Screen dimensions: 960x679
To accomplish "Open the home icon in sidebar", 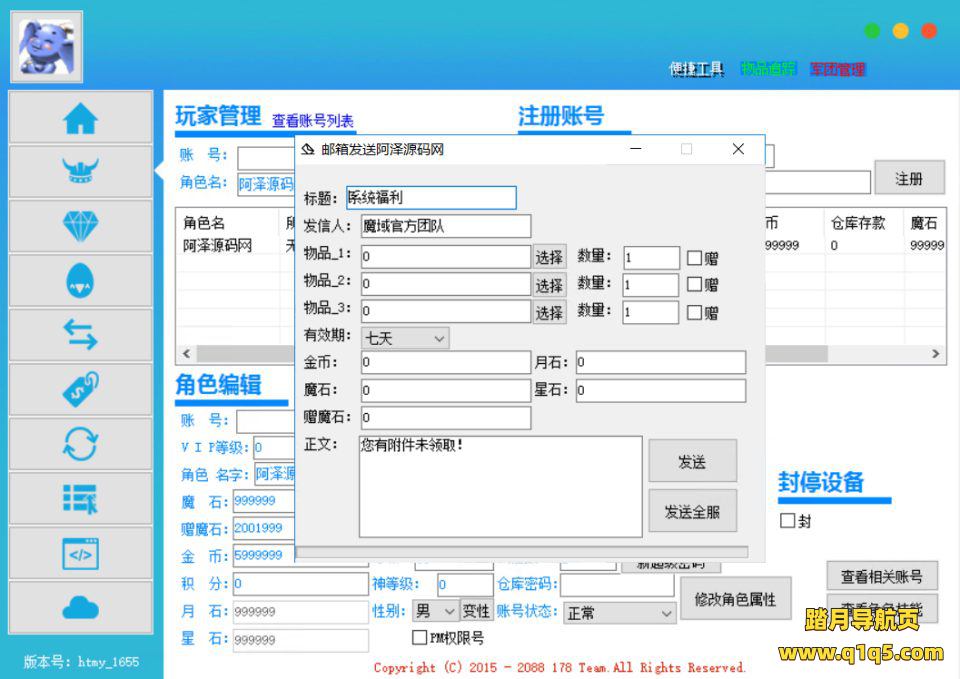I will (81, 119).
